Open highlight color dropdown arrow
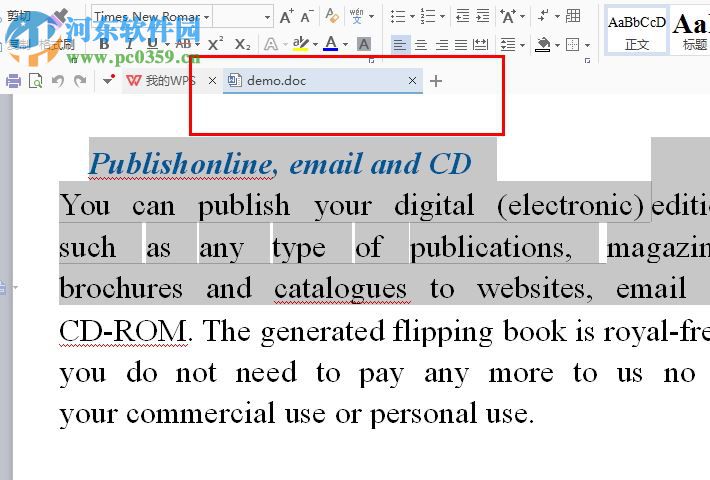The height and width of the screenshot is (480, 710). click(315, 44)
